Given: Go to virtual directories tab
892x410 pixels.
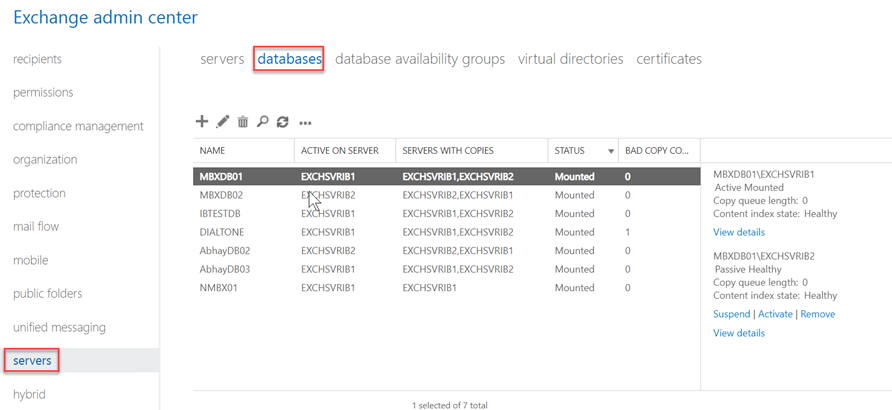Looking at the screenshot, I should [x=571, y=59].
